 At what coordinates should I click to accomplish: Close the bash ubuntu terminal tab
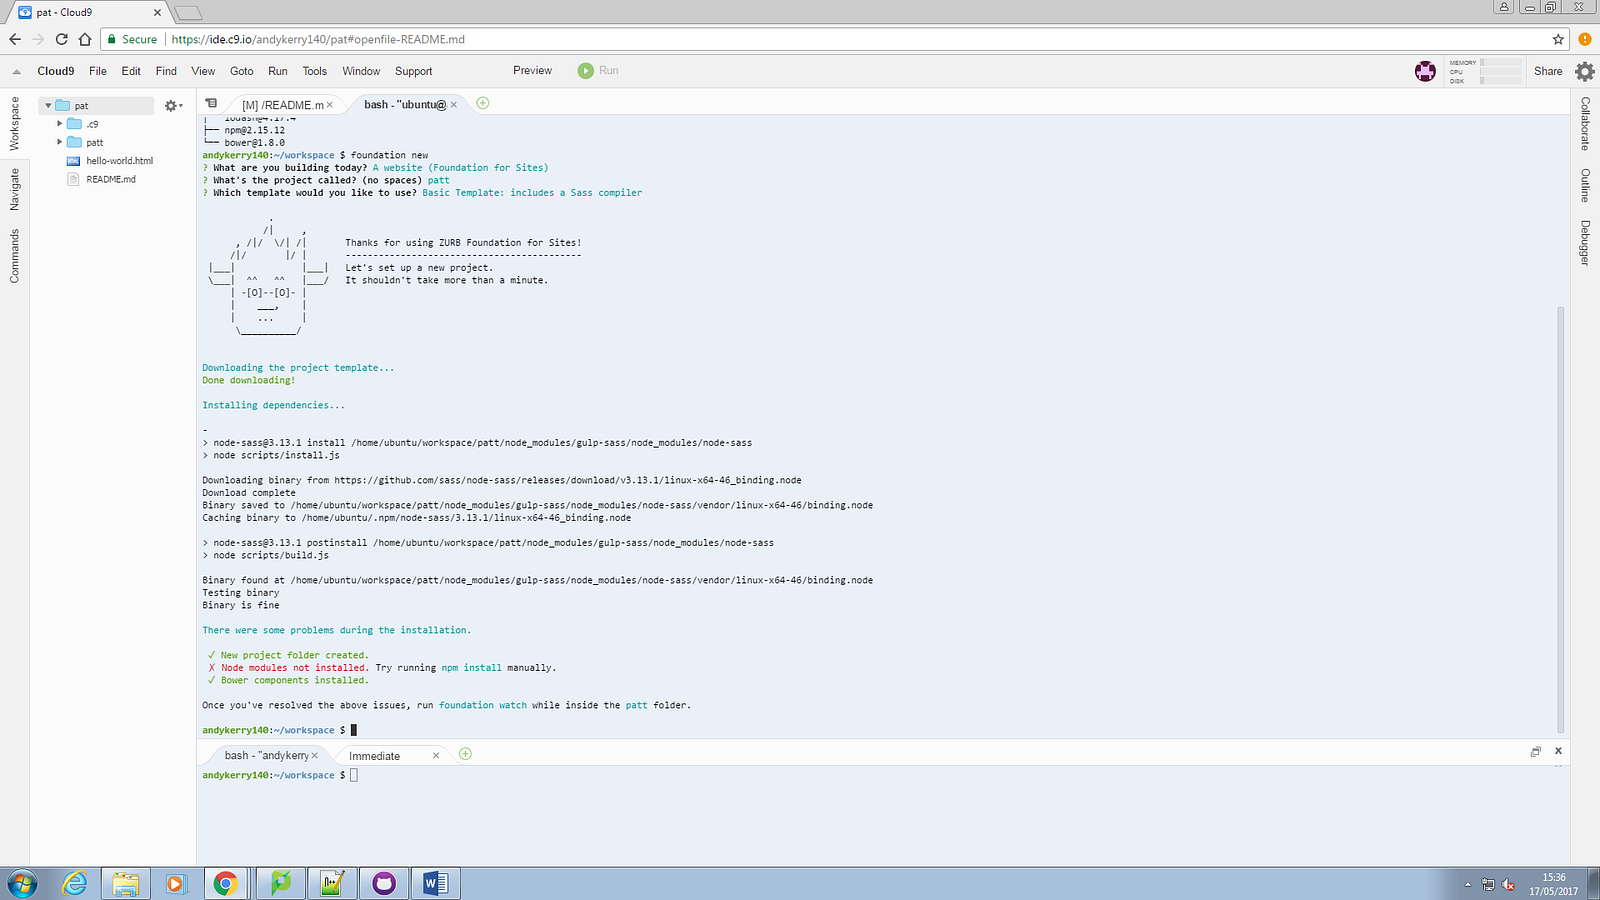tap(453, 104)
